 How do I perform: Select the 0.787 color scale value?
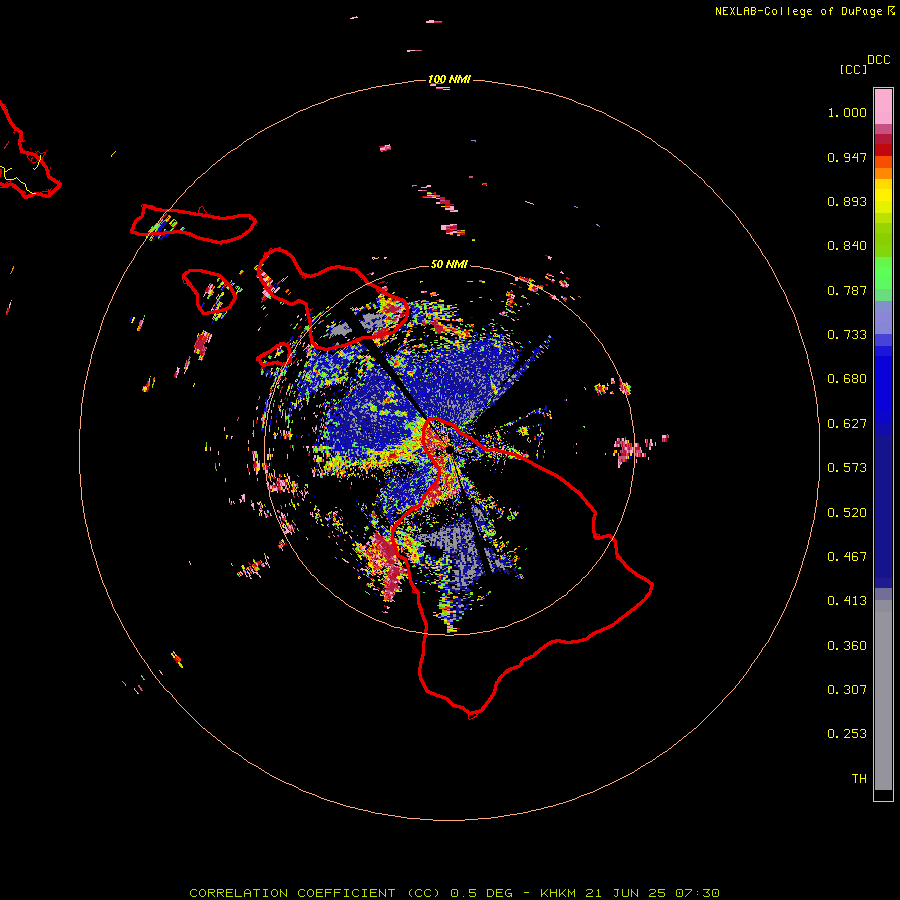point(847,290)
